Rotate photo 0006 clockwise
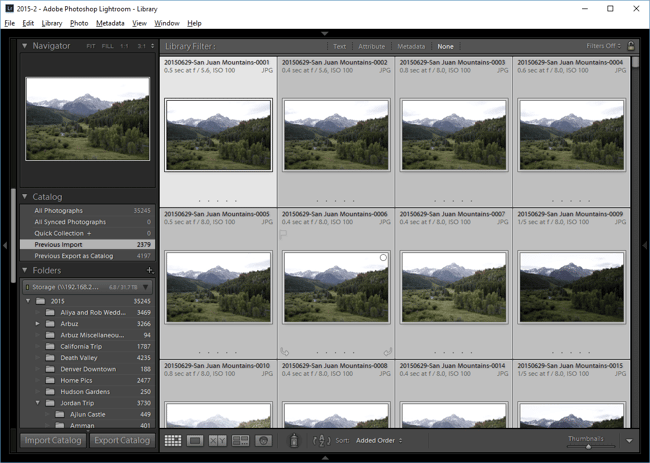This screenshot has height=463, width=650. coord(388,352)
